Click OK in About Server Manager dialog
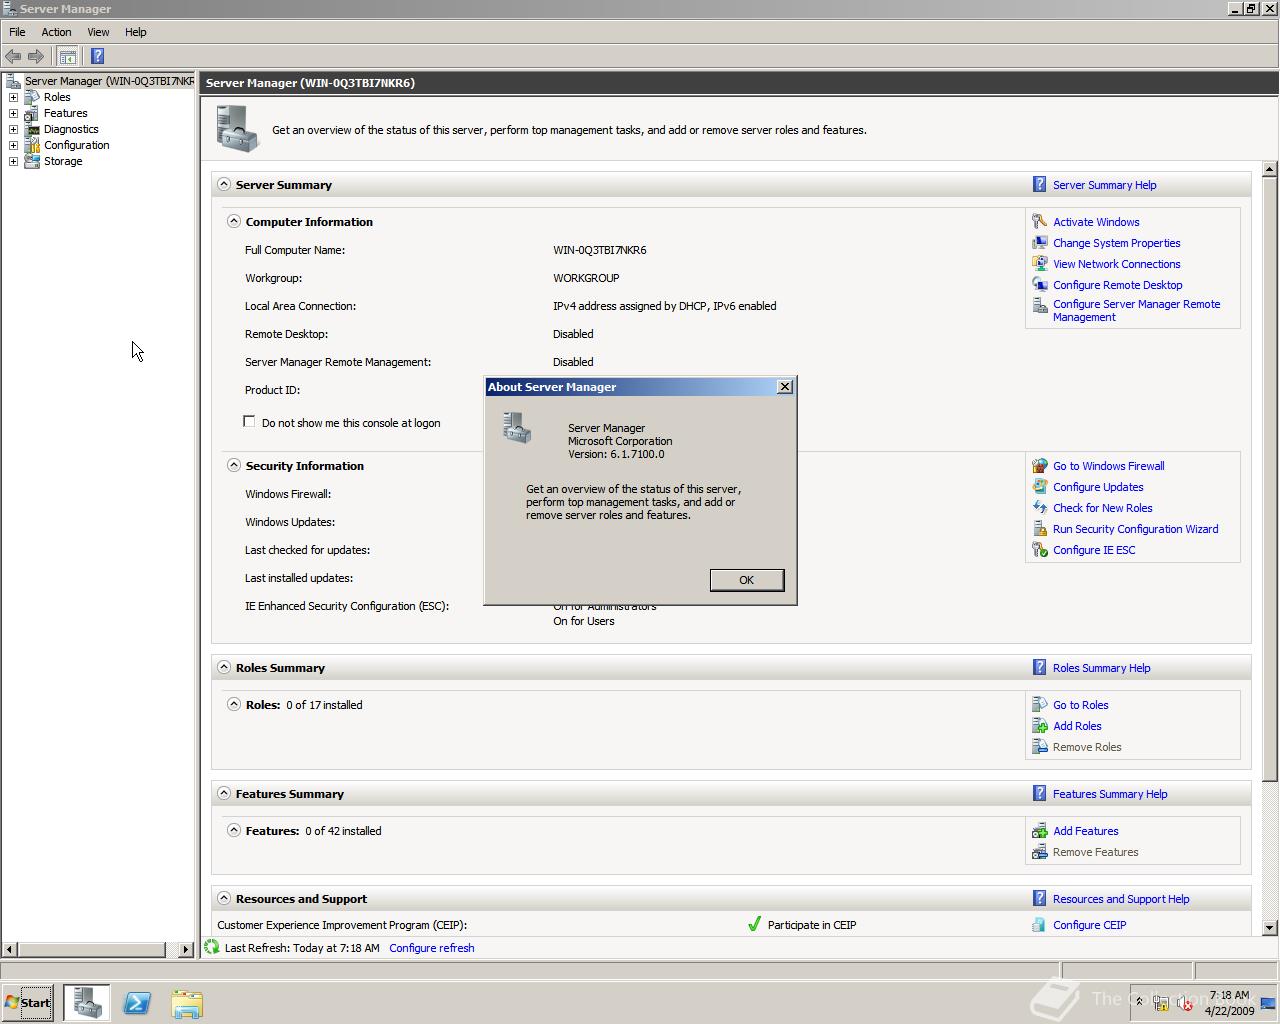 (747, 580)
